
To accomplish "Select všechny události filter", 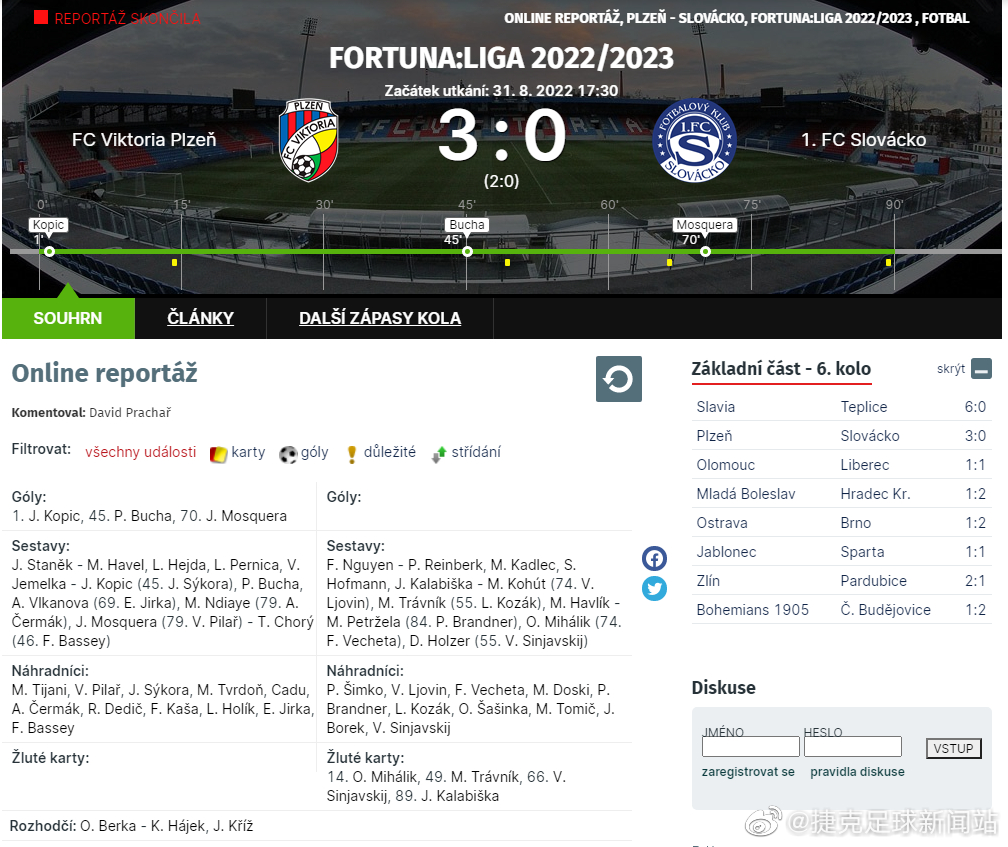I will coord(140,452).
